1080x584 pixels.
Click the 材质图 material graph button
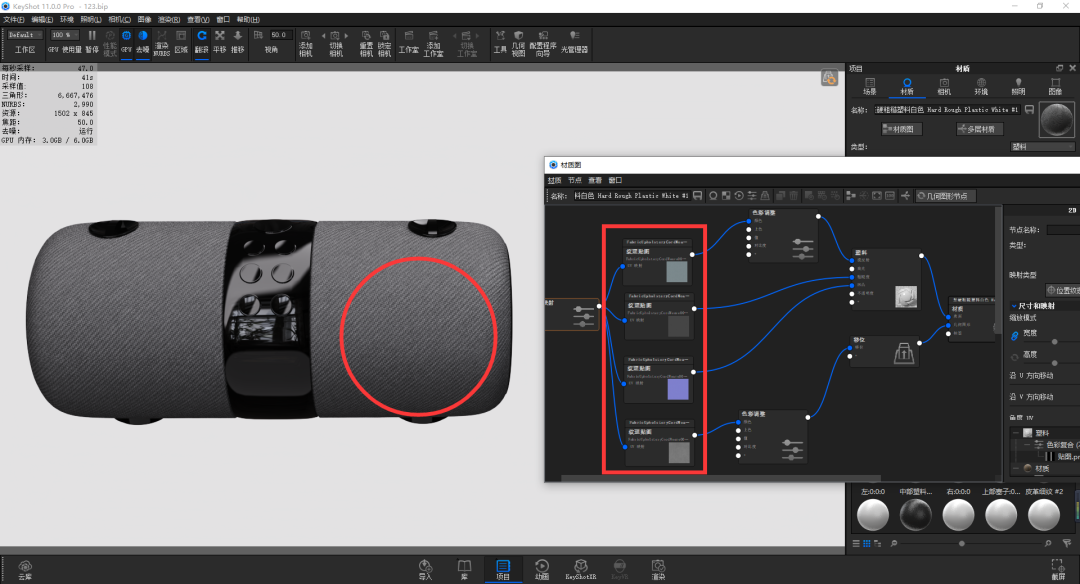(x=902, y=129)
